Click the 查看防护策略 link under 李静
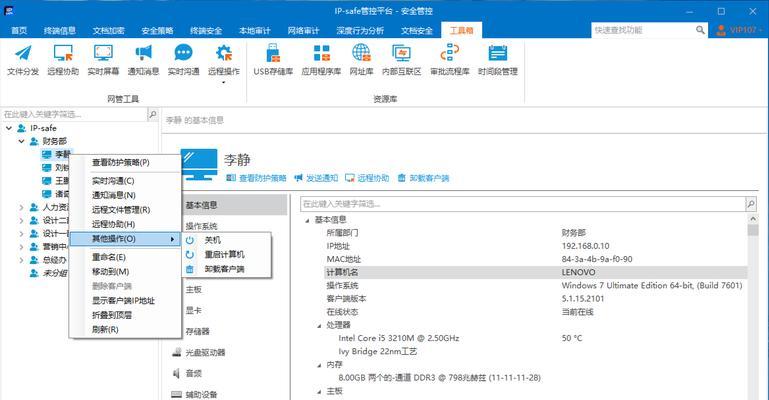The width and height of the screenshot is (769, 400). pos(256,178)
